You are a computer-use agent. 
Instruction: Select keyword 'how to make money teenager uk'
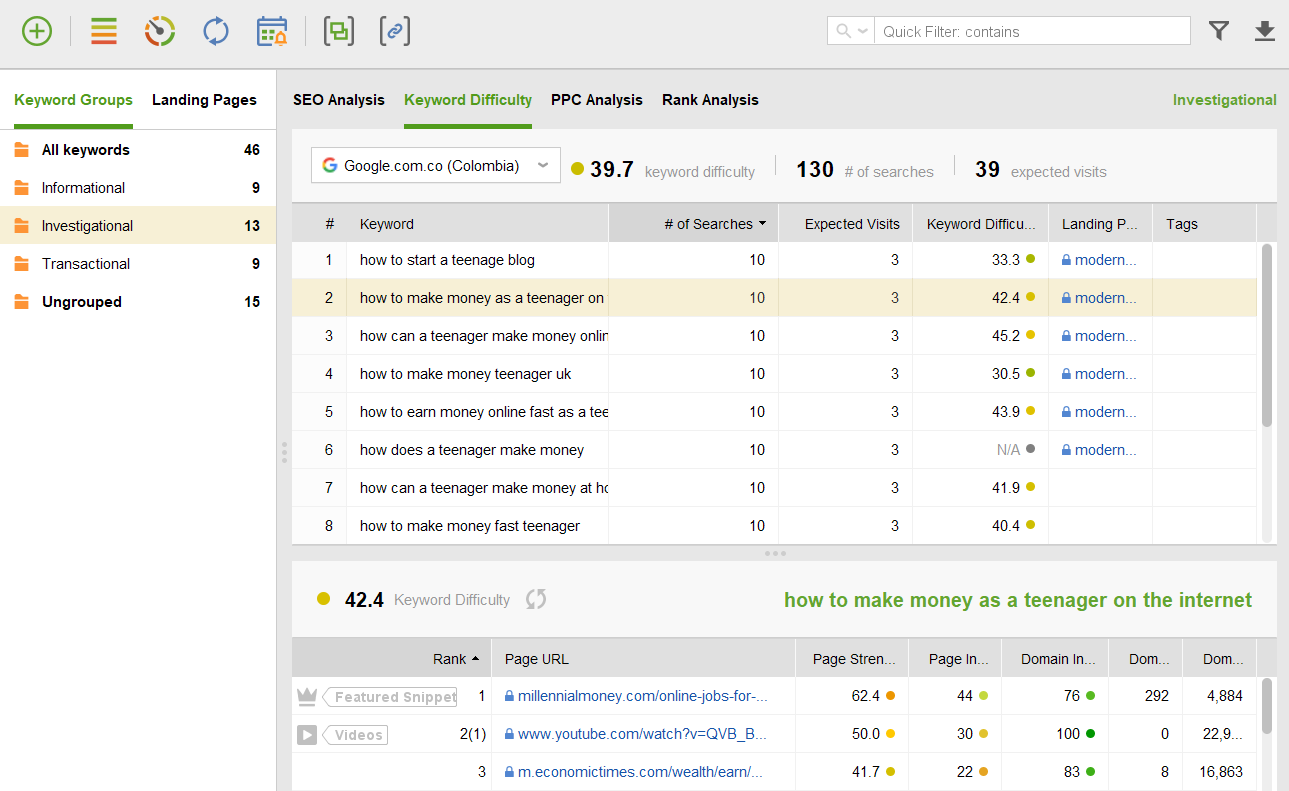coord(466,374)
